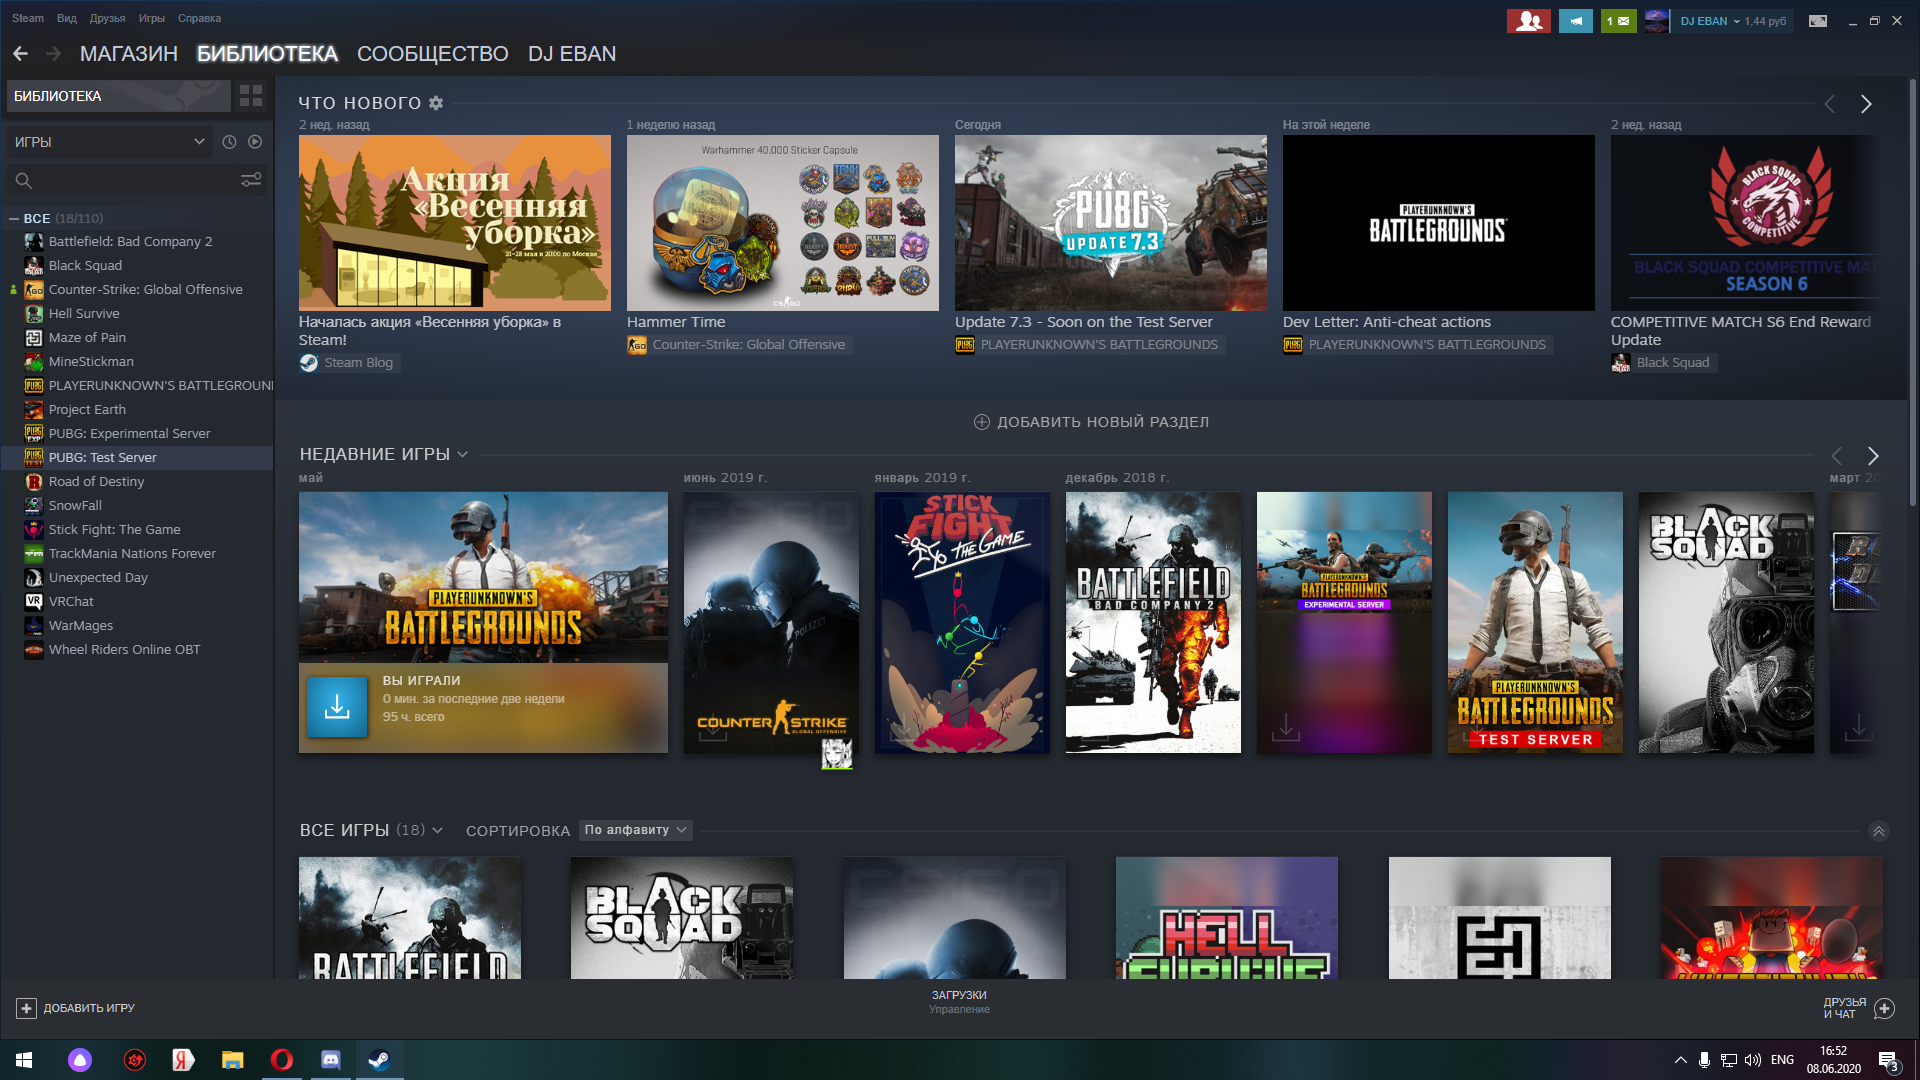Switch keyboard language ENG indicator
Image resolution: width=1920 pixels, height=1080 pixels.
tap(1782, 1060)
